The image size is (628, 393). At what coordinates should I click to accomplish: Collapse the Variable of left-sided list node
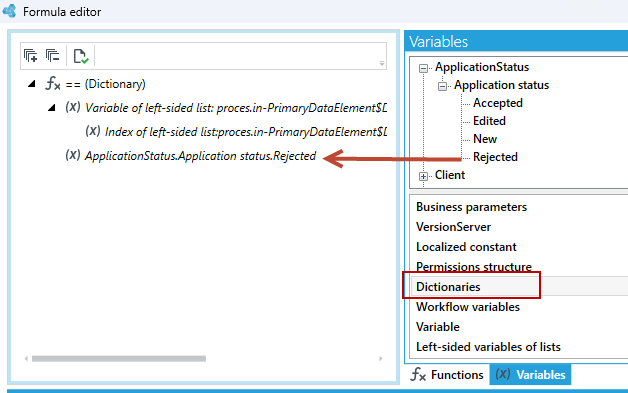tap(52, 107)
